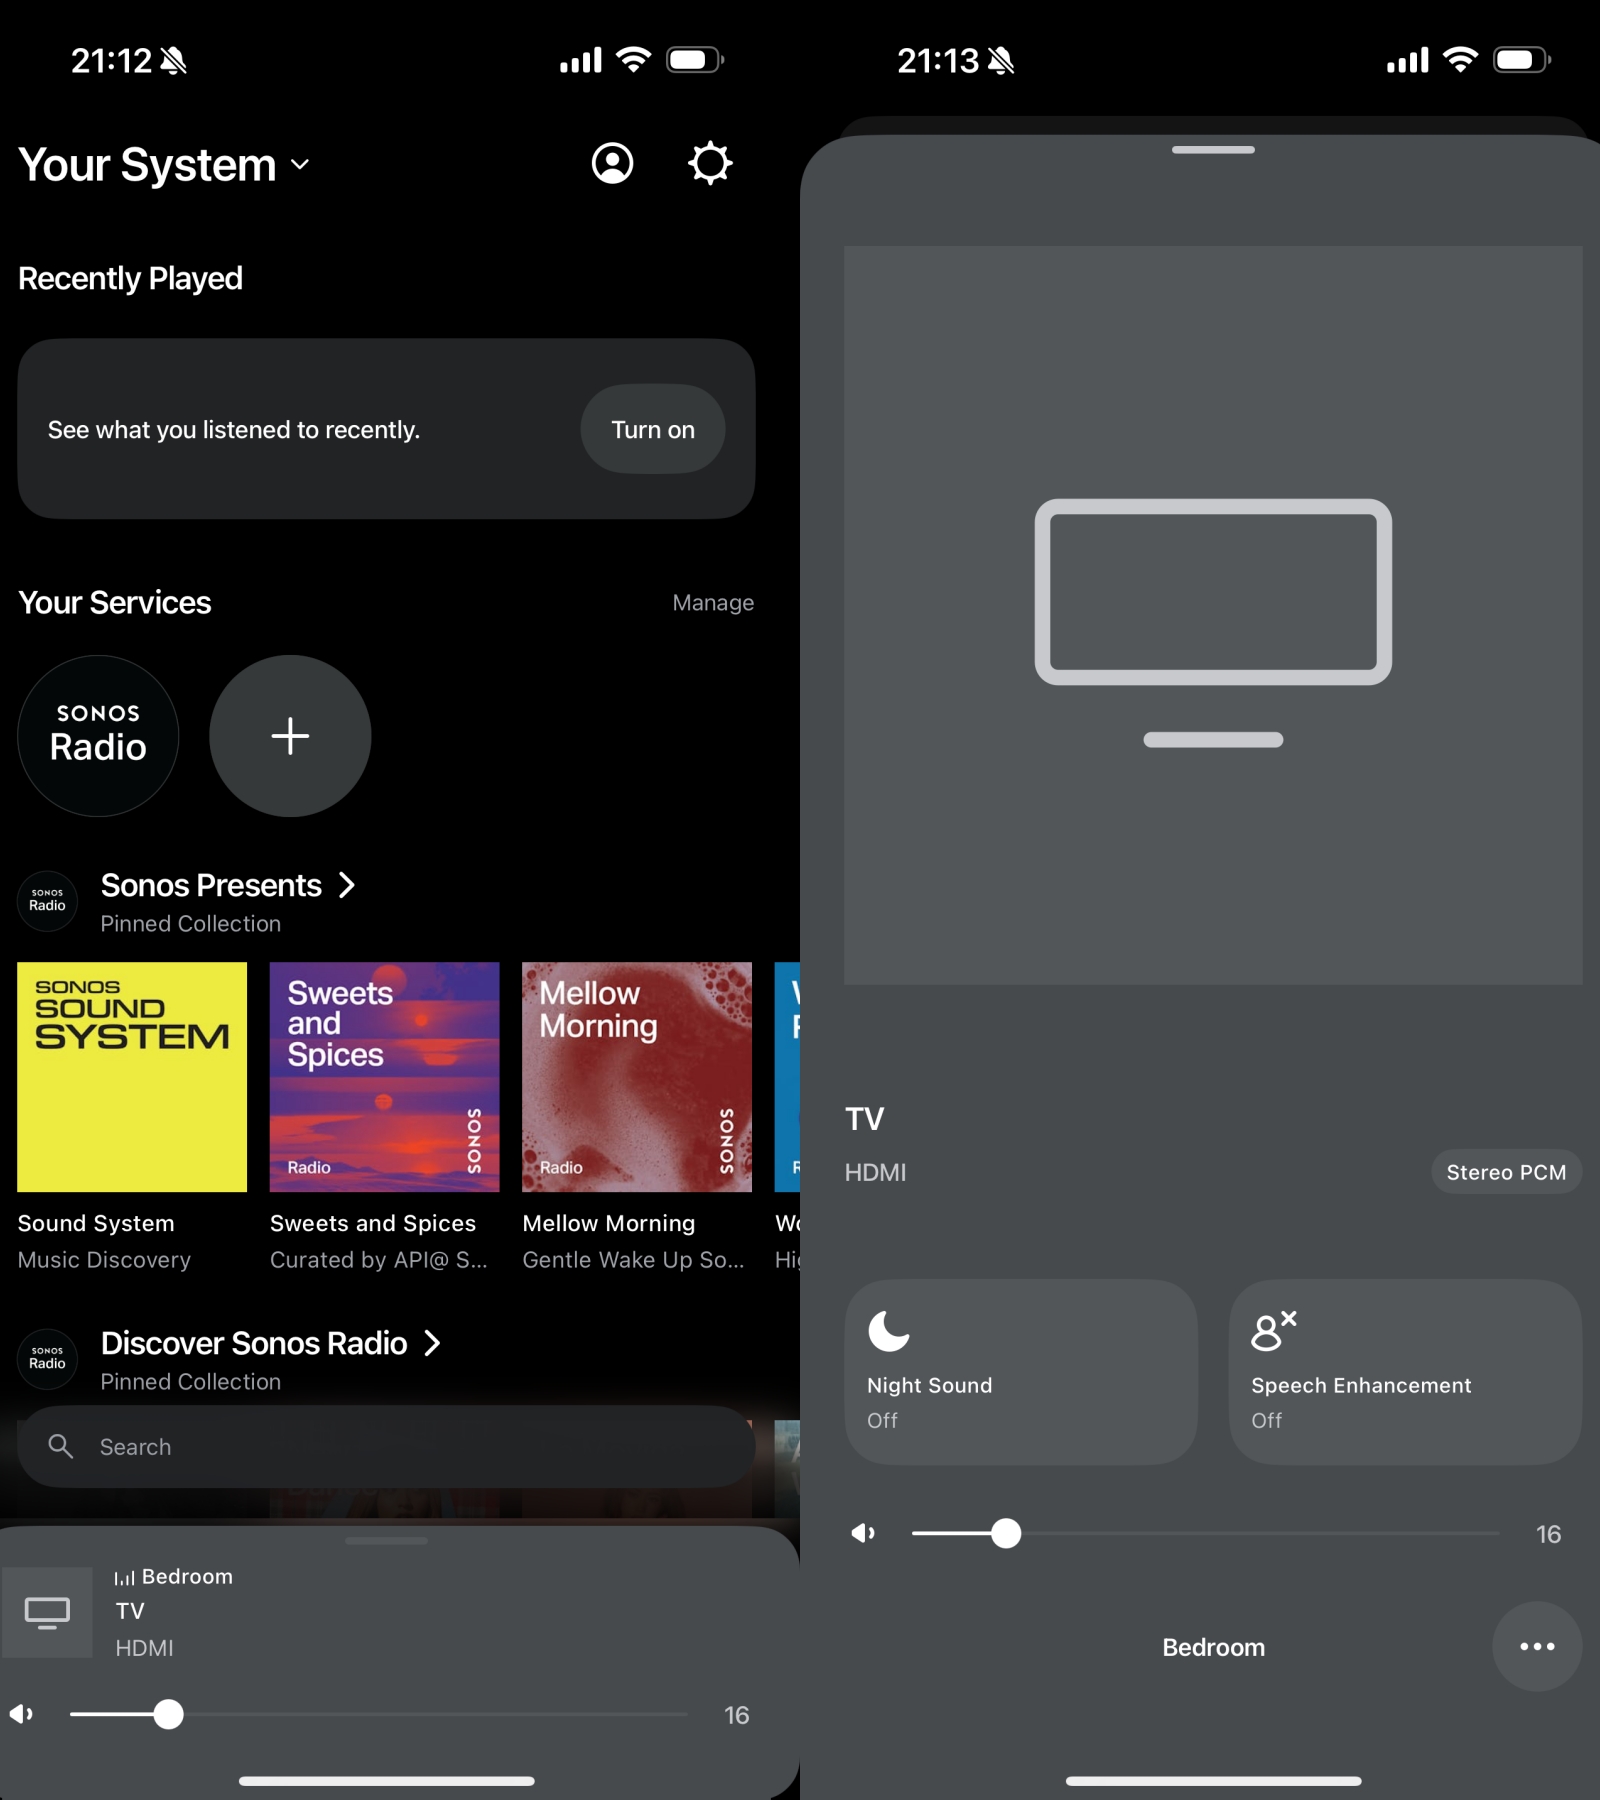Image resolution: width=1600 pixels, height=1800 pixels.
Task: Open the Stereo PCM audio format badge
Action: point(1505,1172)
